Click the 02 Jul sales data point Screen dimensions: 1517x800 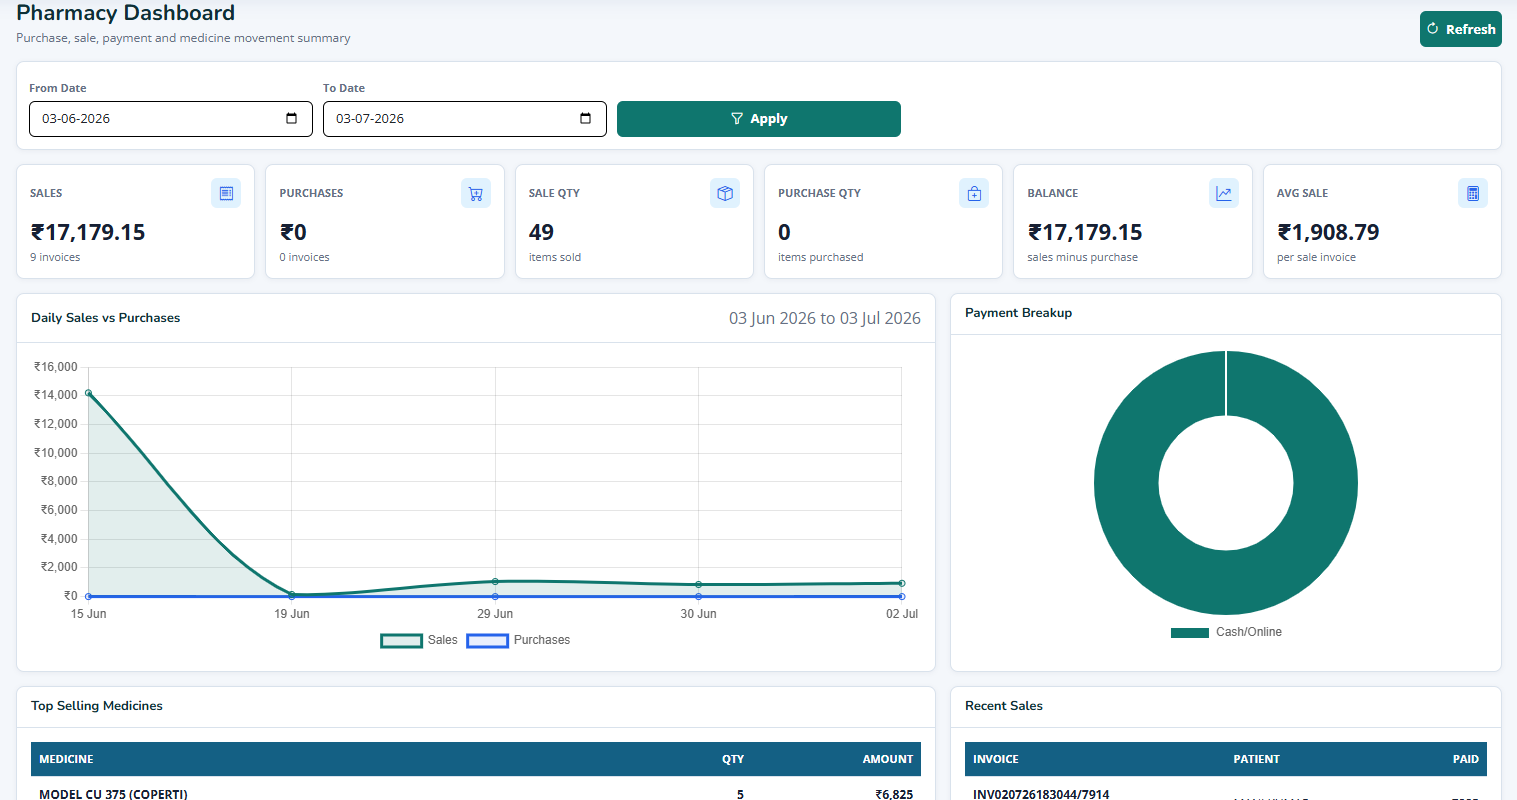pyautogui.click(x=902, y=583)
